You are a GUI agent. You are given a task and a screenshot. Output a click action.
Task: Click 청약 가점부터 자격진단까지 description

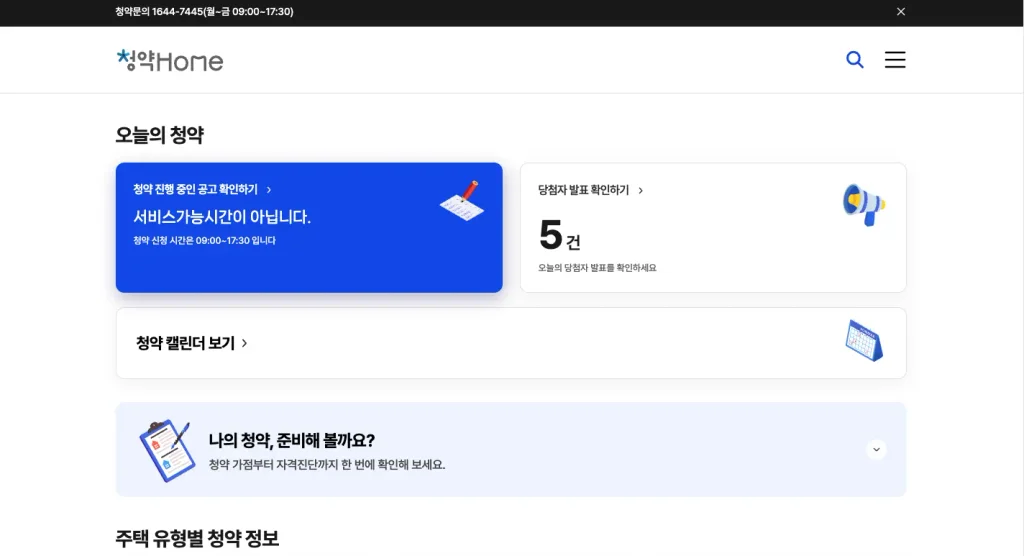point(327,465)
